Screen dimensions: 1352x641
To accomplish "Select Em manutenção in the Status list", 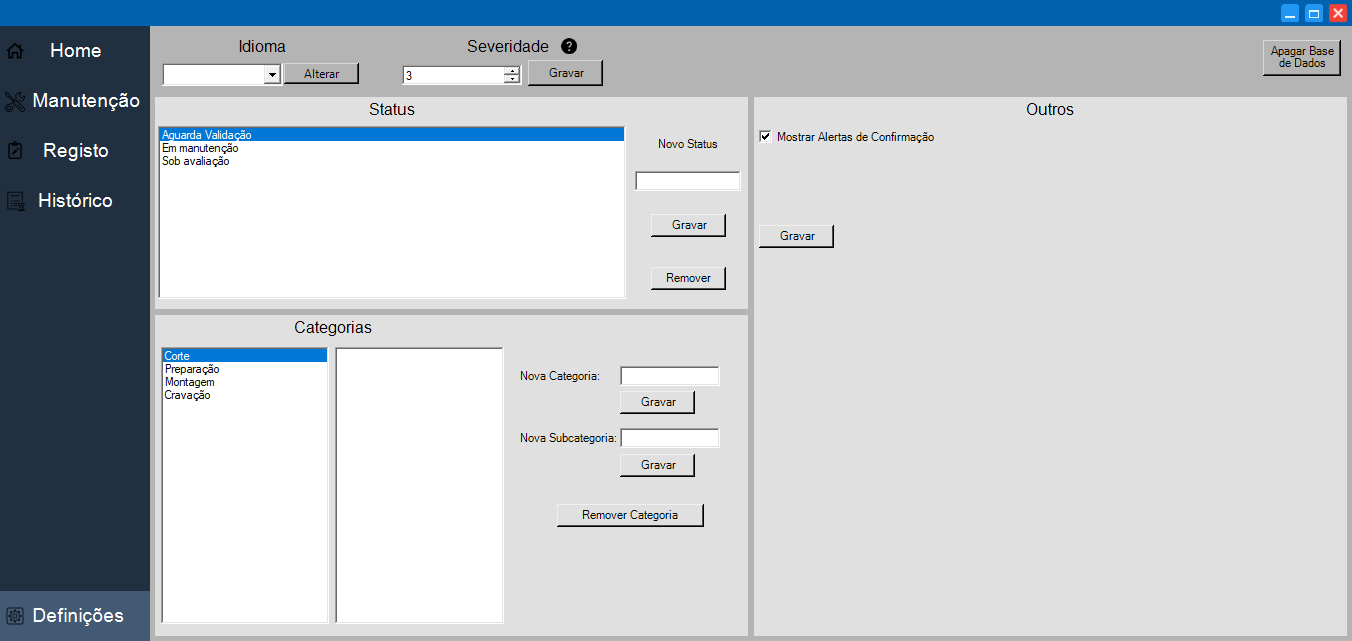I will click(x=202, y=147).
